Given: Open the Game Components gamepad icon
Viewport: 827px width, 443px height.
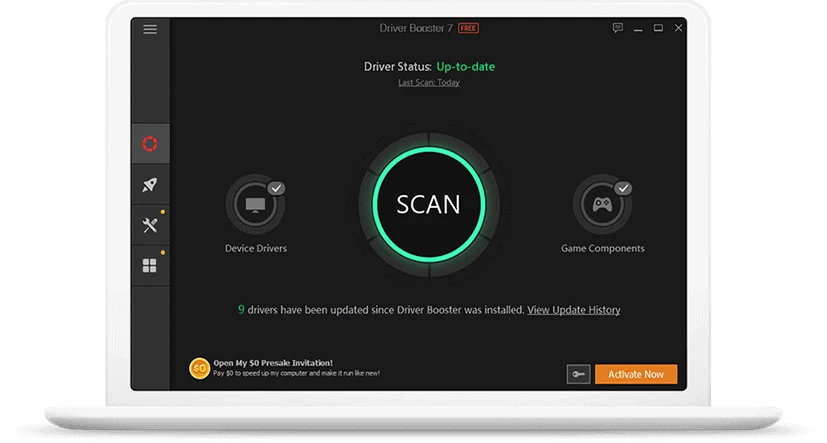Looking at the screenshot, I should pyautogui.click(x=602, y=204).
